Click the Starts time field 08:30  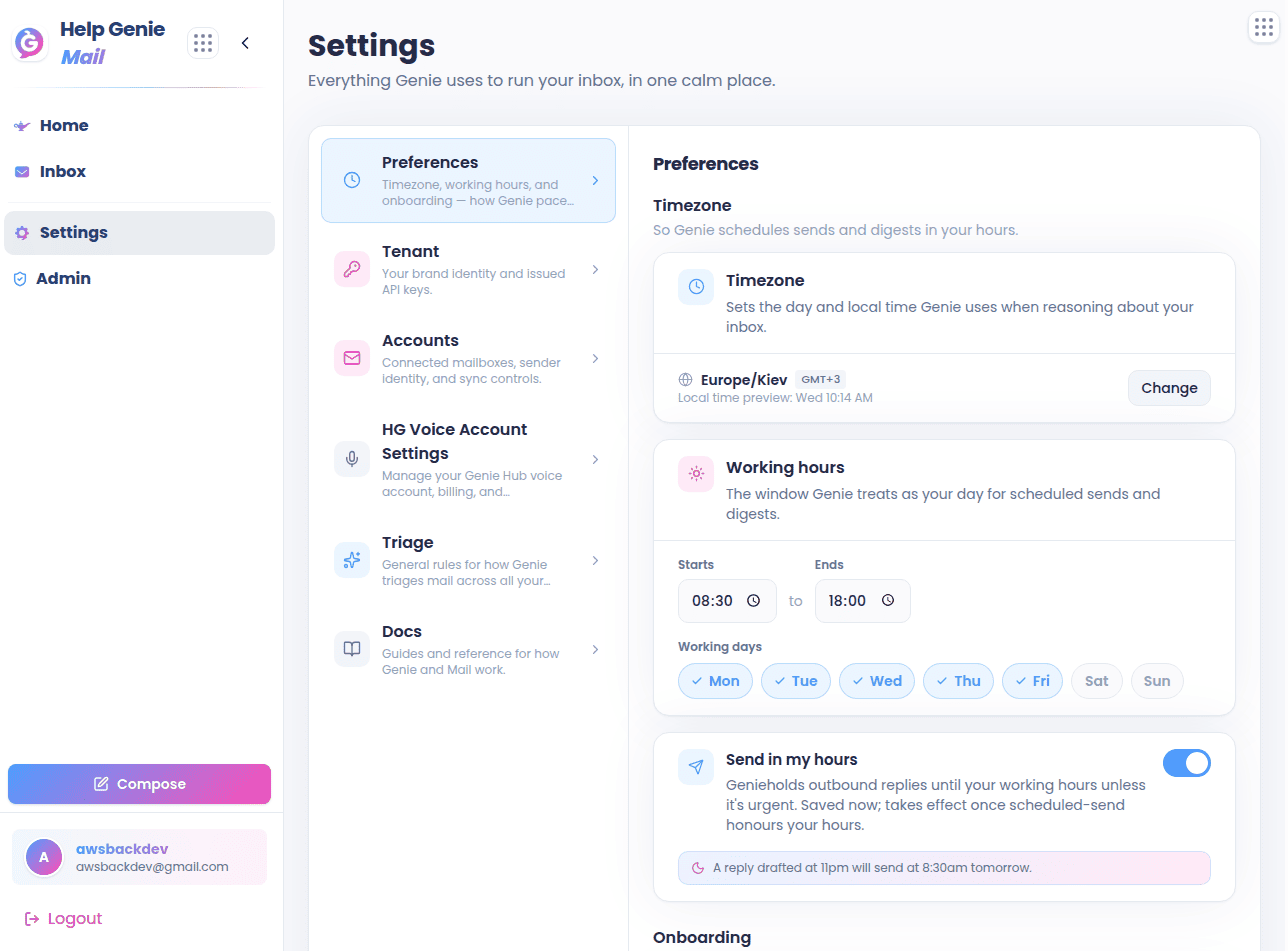727,601
